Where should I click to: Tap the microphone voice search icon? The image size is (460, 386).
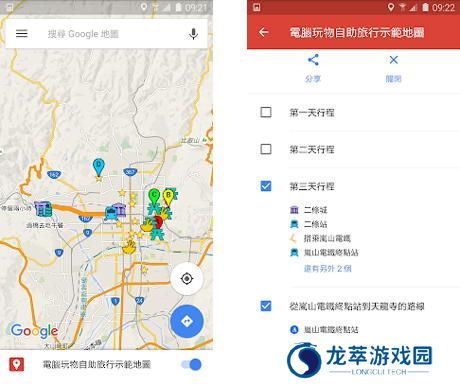coord(193,34)
